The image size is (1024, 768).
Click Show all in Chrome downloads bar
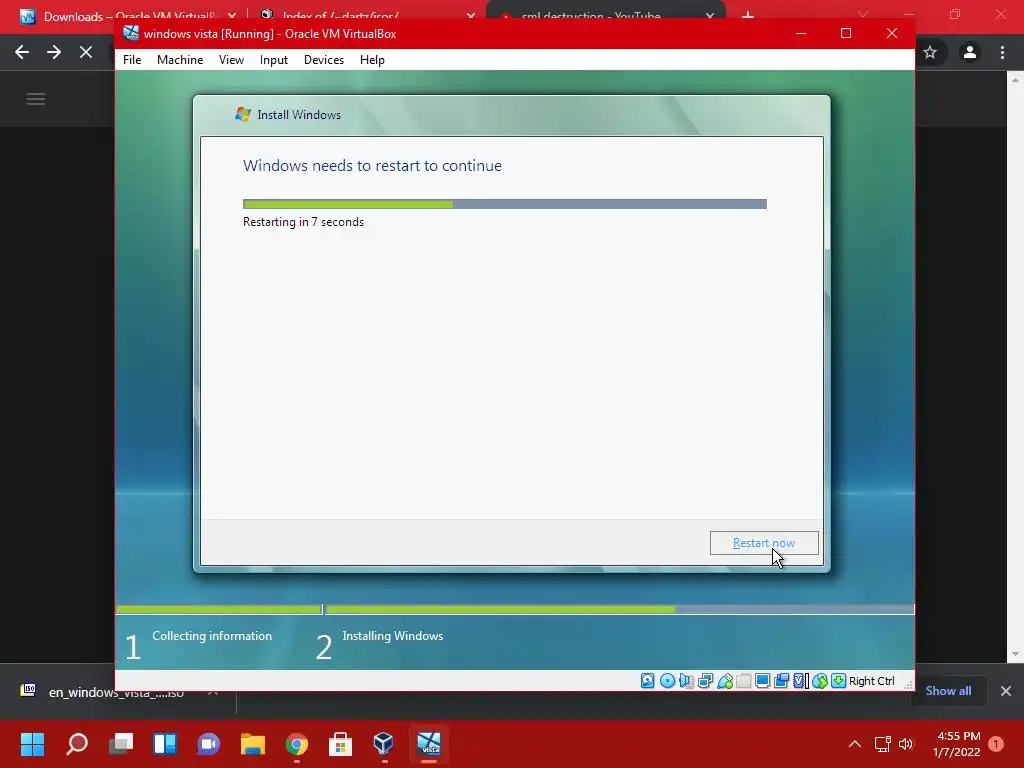948,691
